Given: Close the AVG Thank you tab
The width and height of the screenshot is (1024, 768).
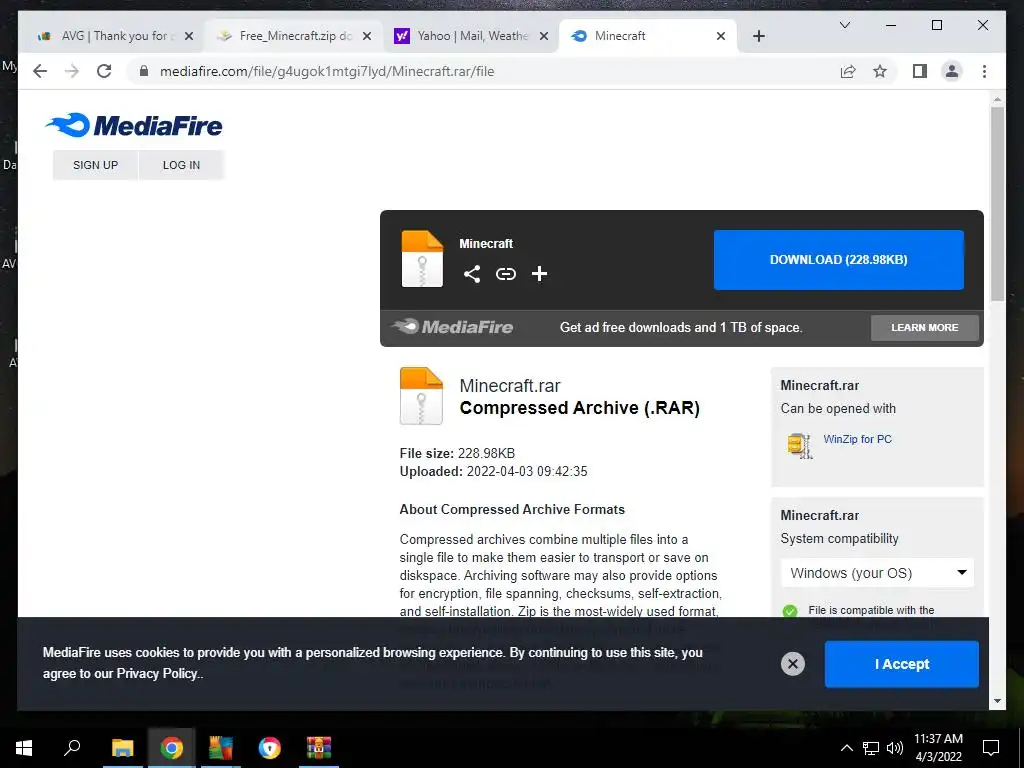Looking at the screenshot, I should point(189,36).
